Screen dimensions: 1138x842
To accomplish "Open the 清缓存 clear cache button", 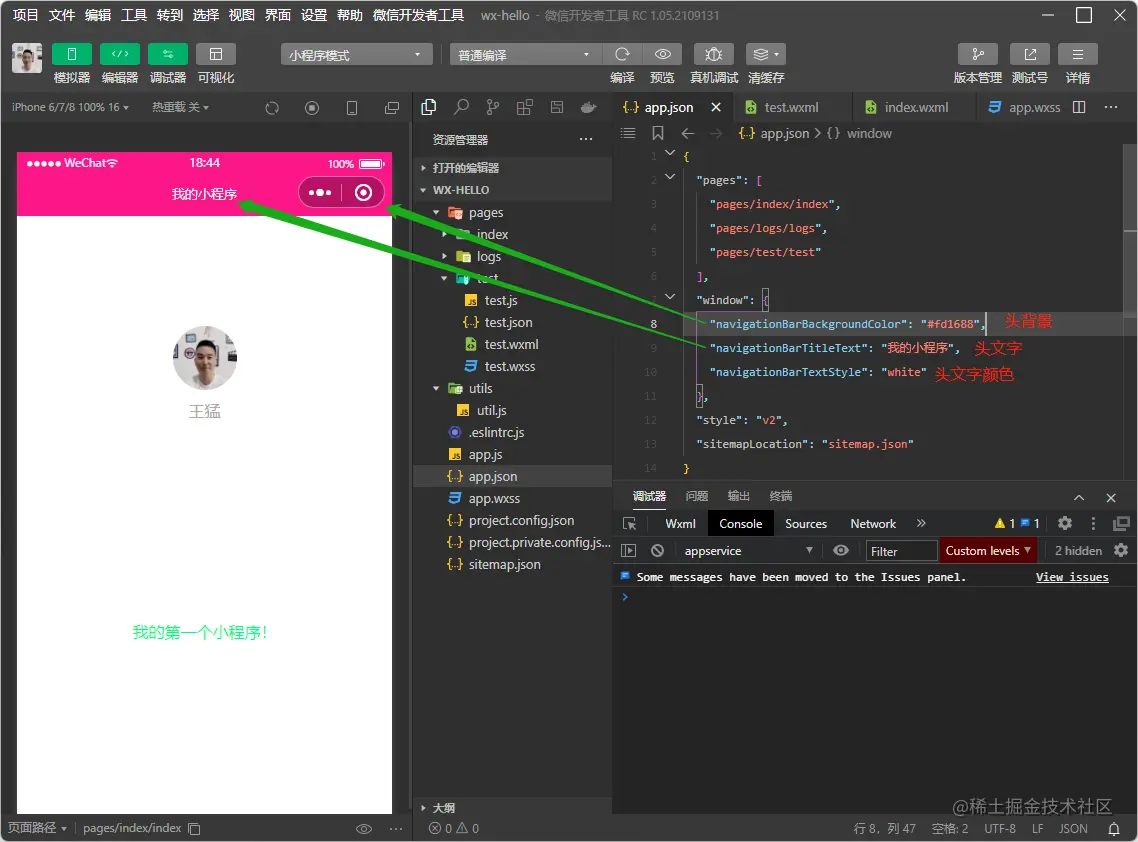I will click(766, 54).
